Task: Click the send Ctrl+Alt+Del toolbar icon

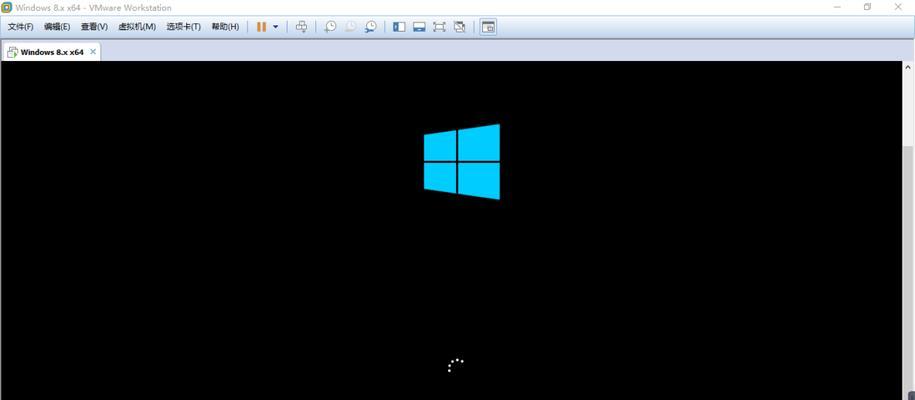Action: 302,27
